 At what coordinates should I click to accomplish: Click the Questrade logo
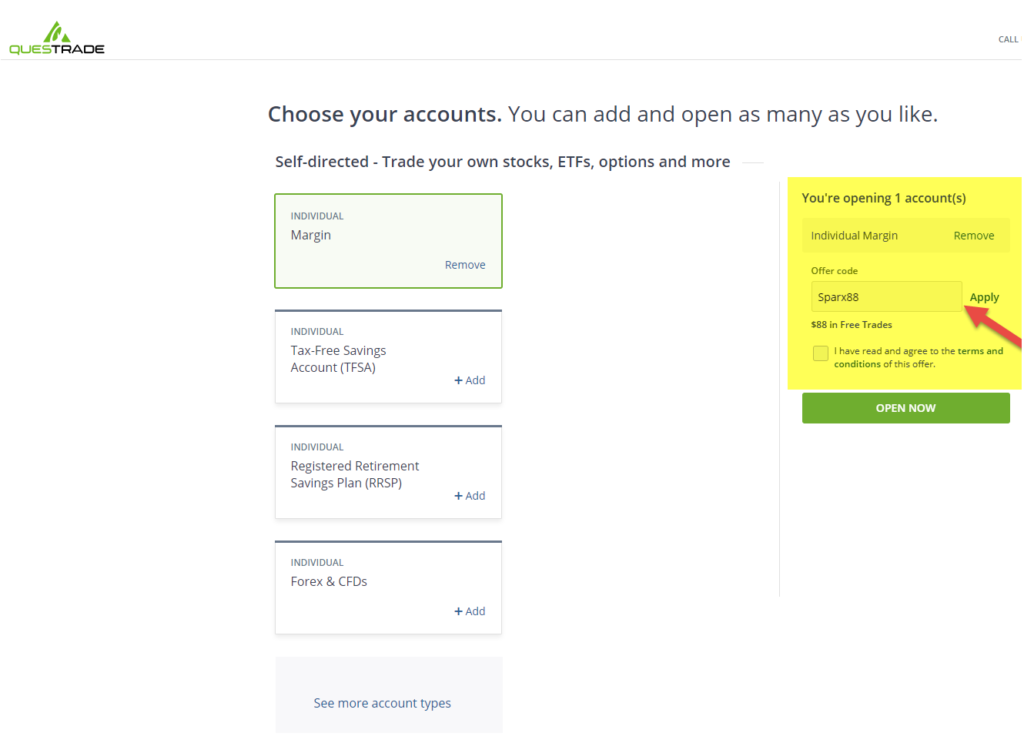55,35
